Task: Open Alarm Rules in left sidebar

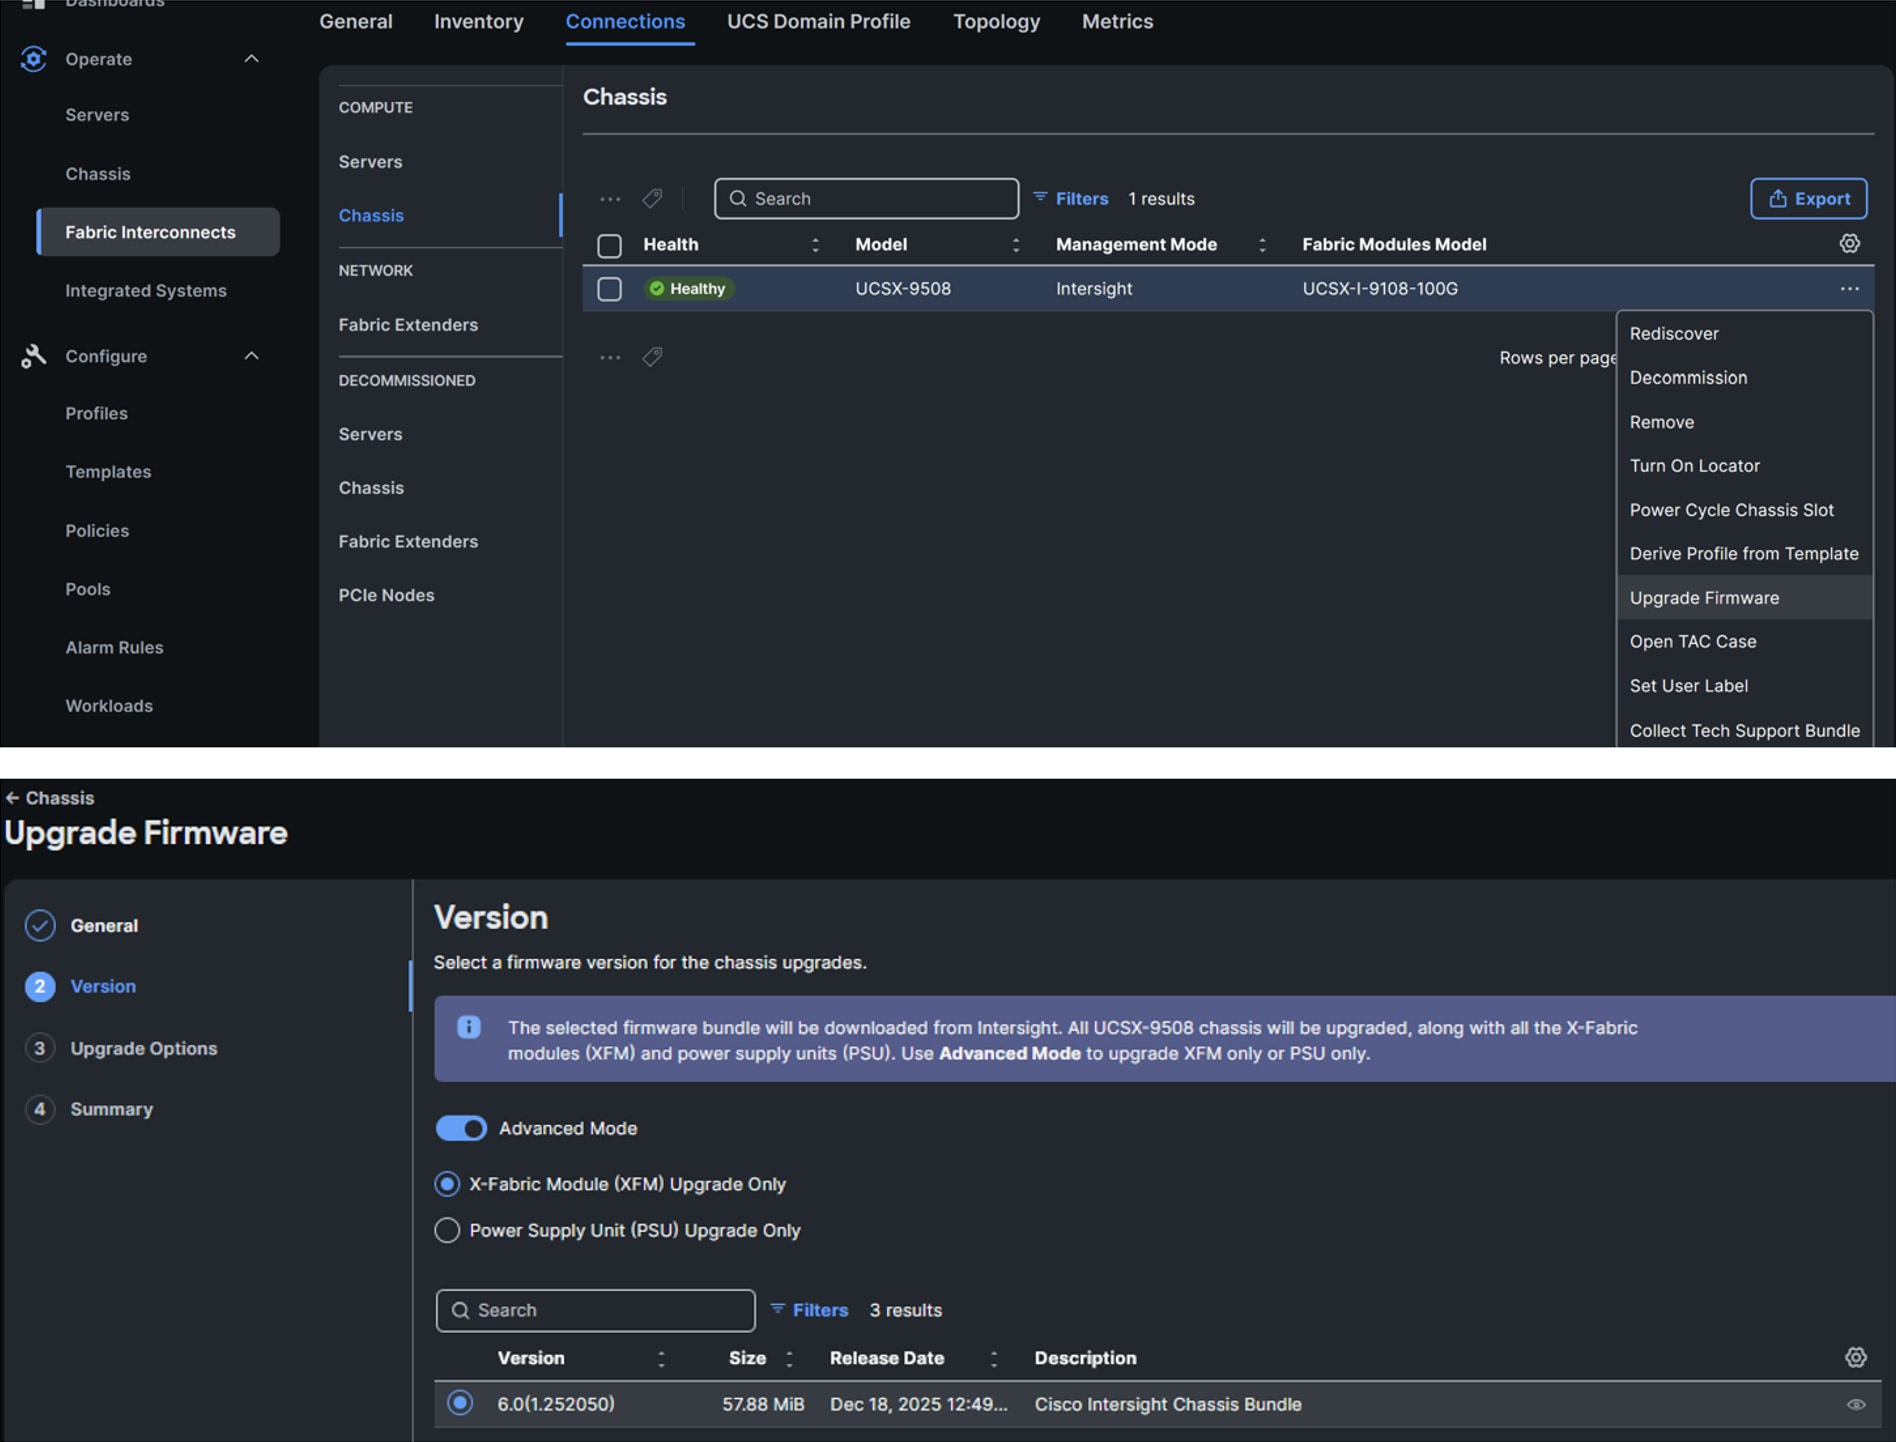Action: click(114, 648)
